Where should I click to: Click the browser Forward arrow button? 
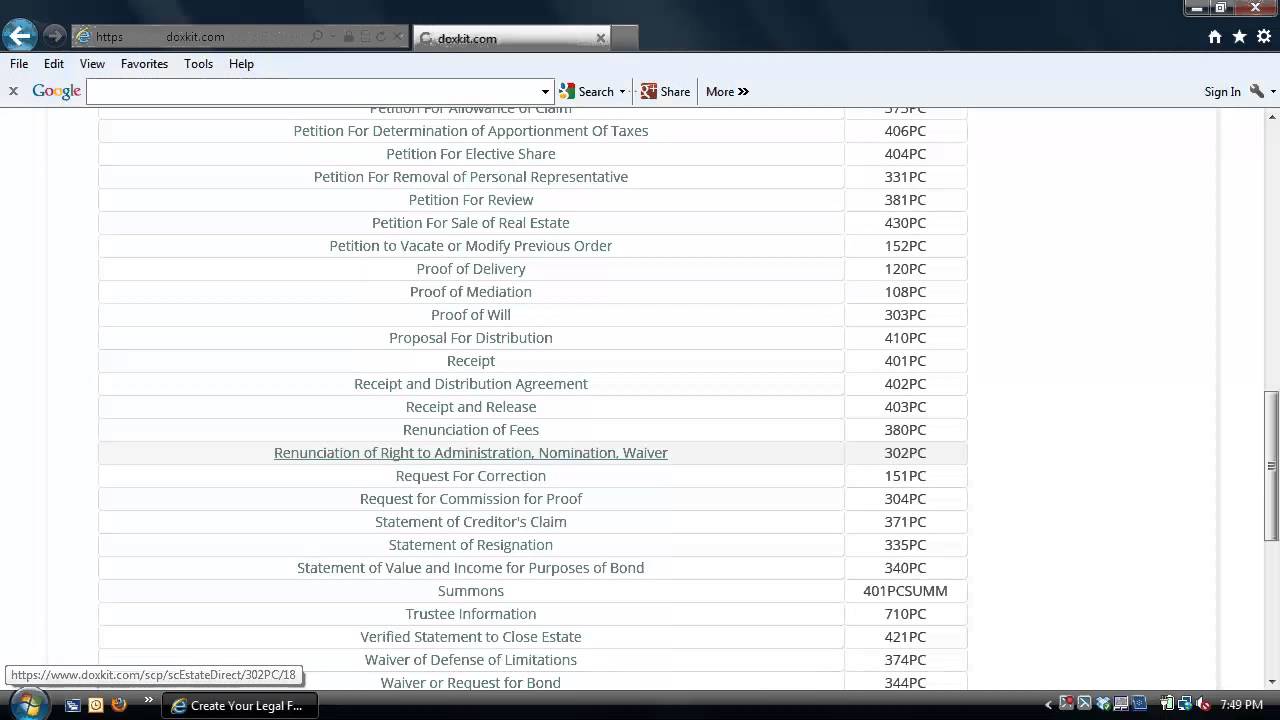(54, 37)
